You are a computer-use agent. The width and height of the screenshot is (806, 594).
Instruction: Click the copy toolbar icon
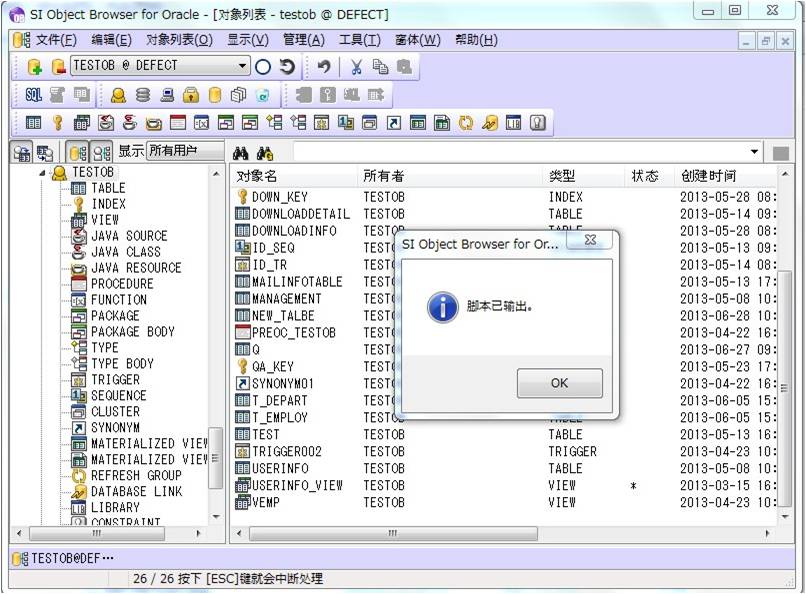383,69
